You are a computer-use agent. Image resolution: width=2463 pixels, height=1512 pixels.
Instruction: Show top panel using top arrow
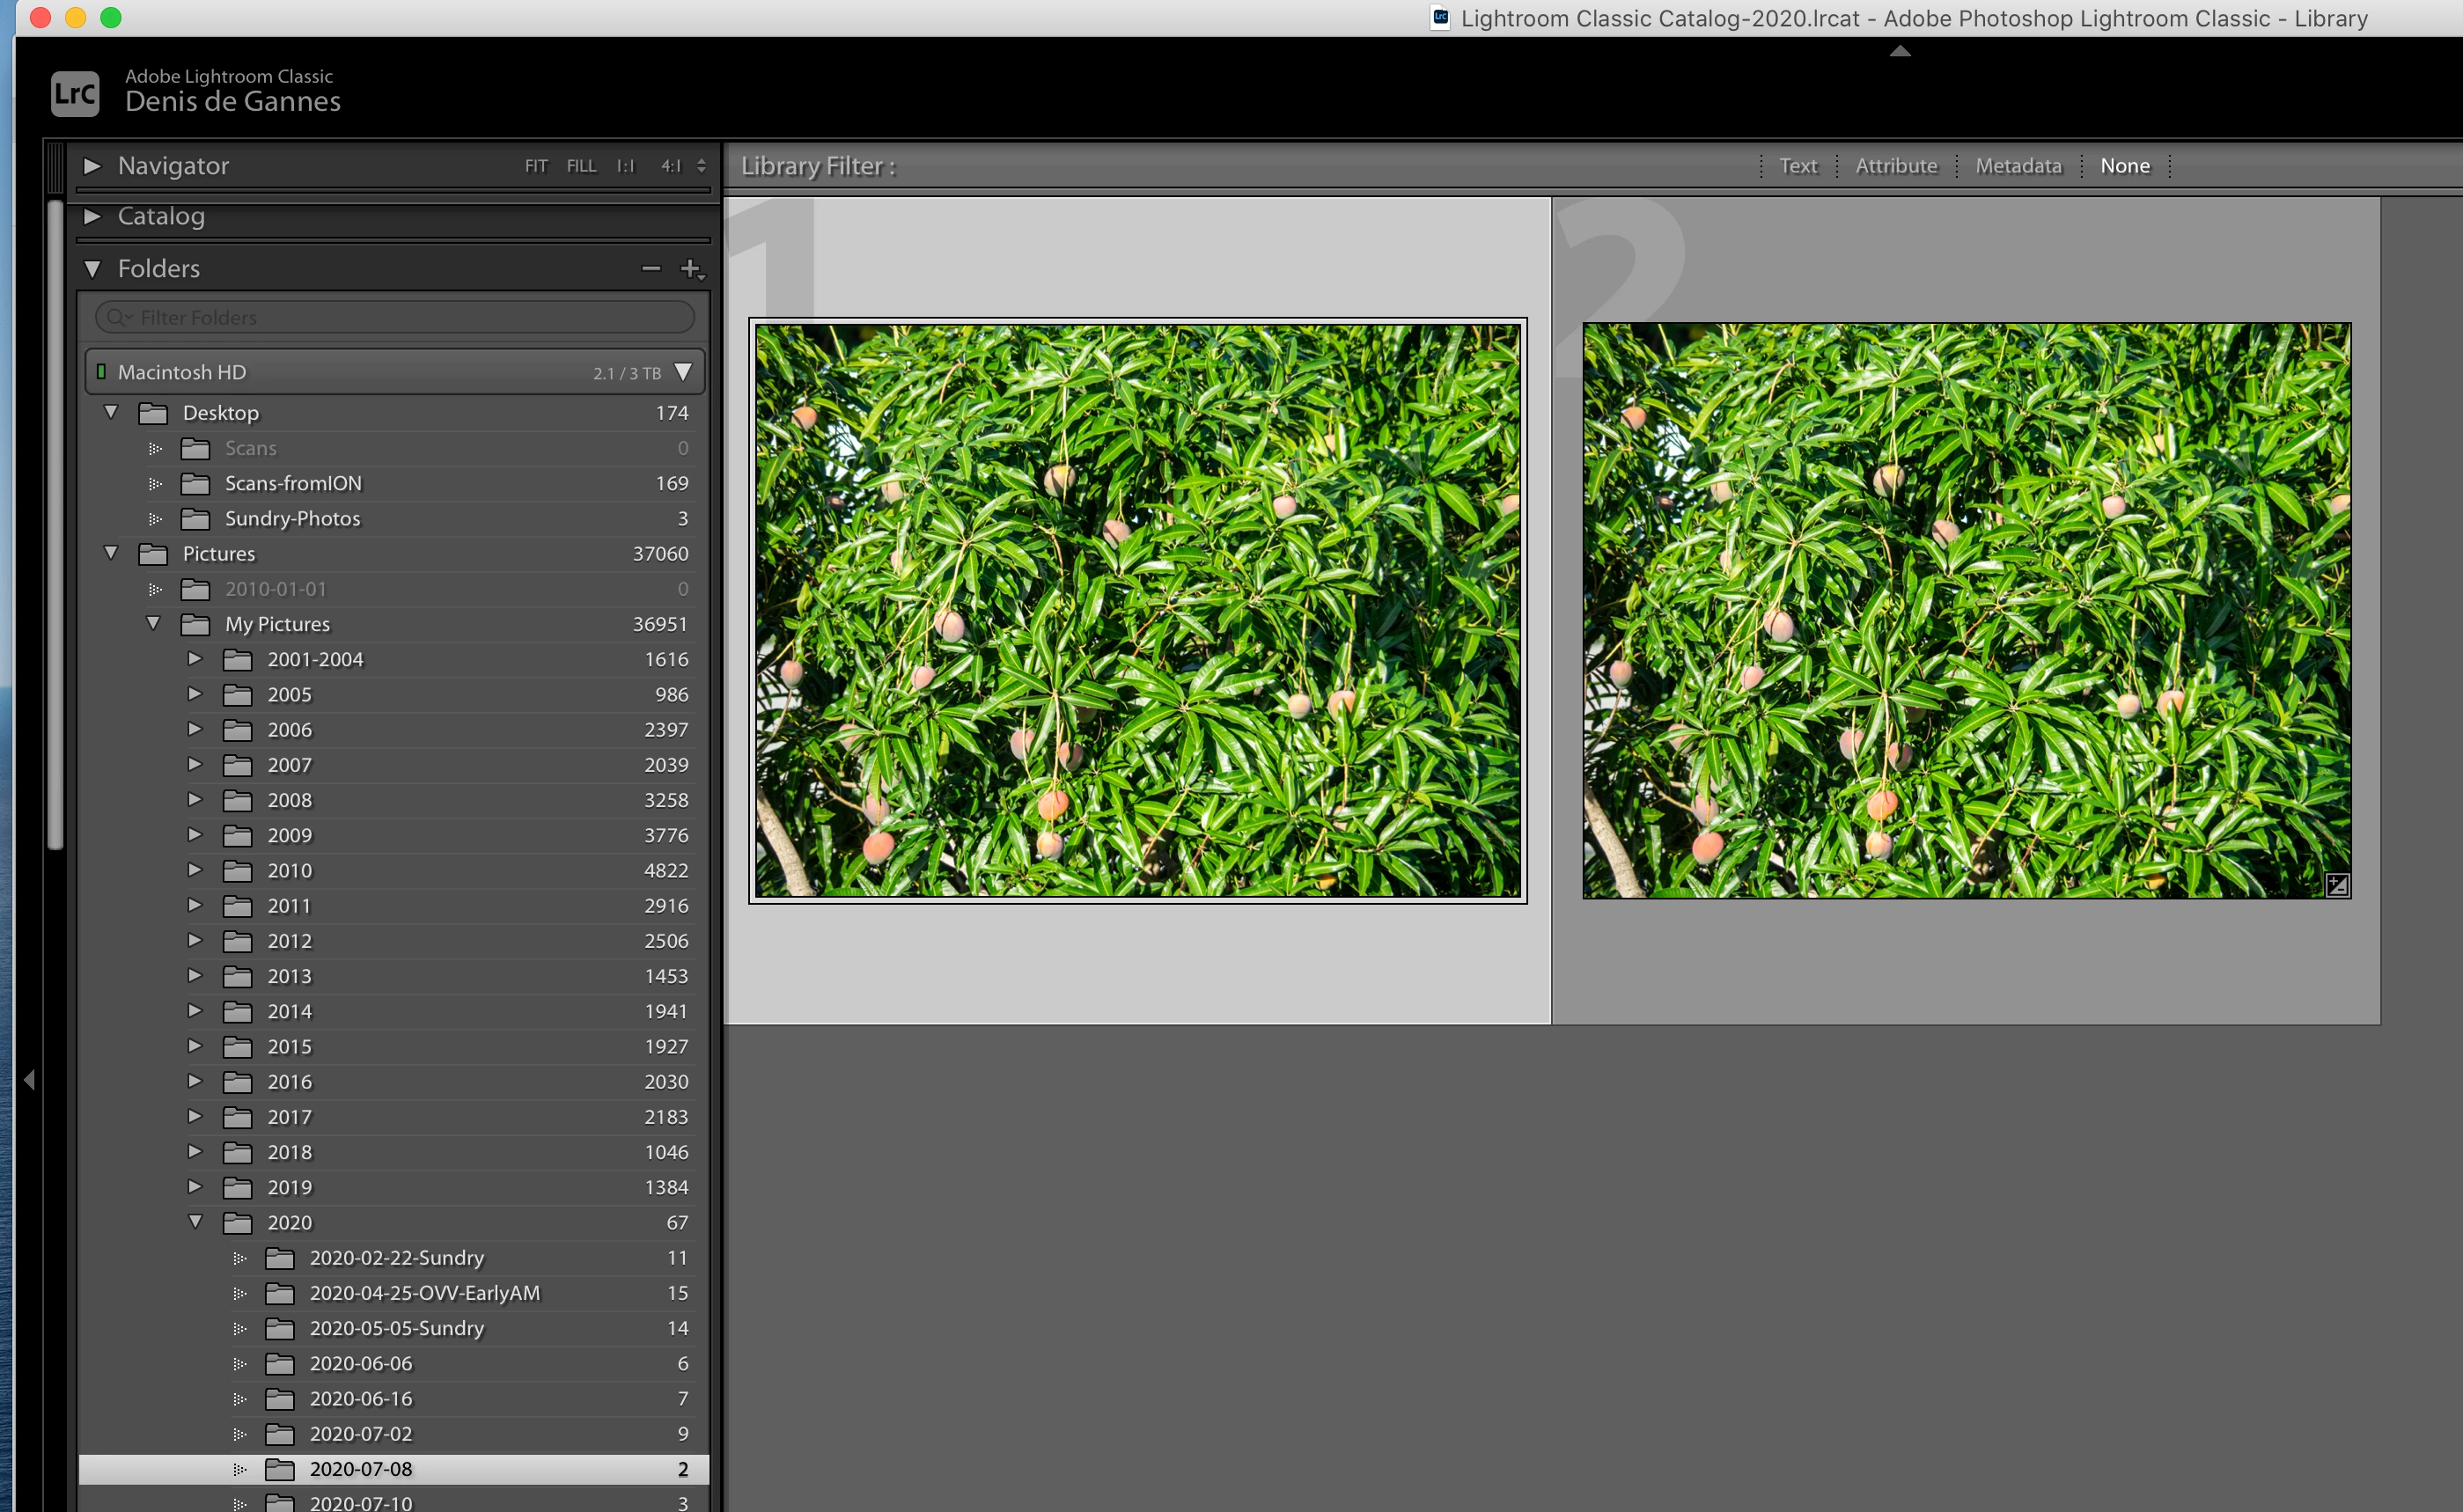(x=1900, y=51)
